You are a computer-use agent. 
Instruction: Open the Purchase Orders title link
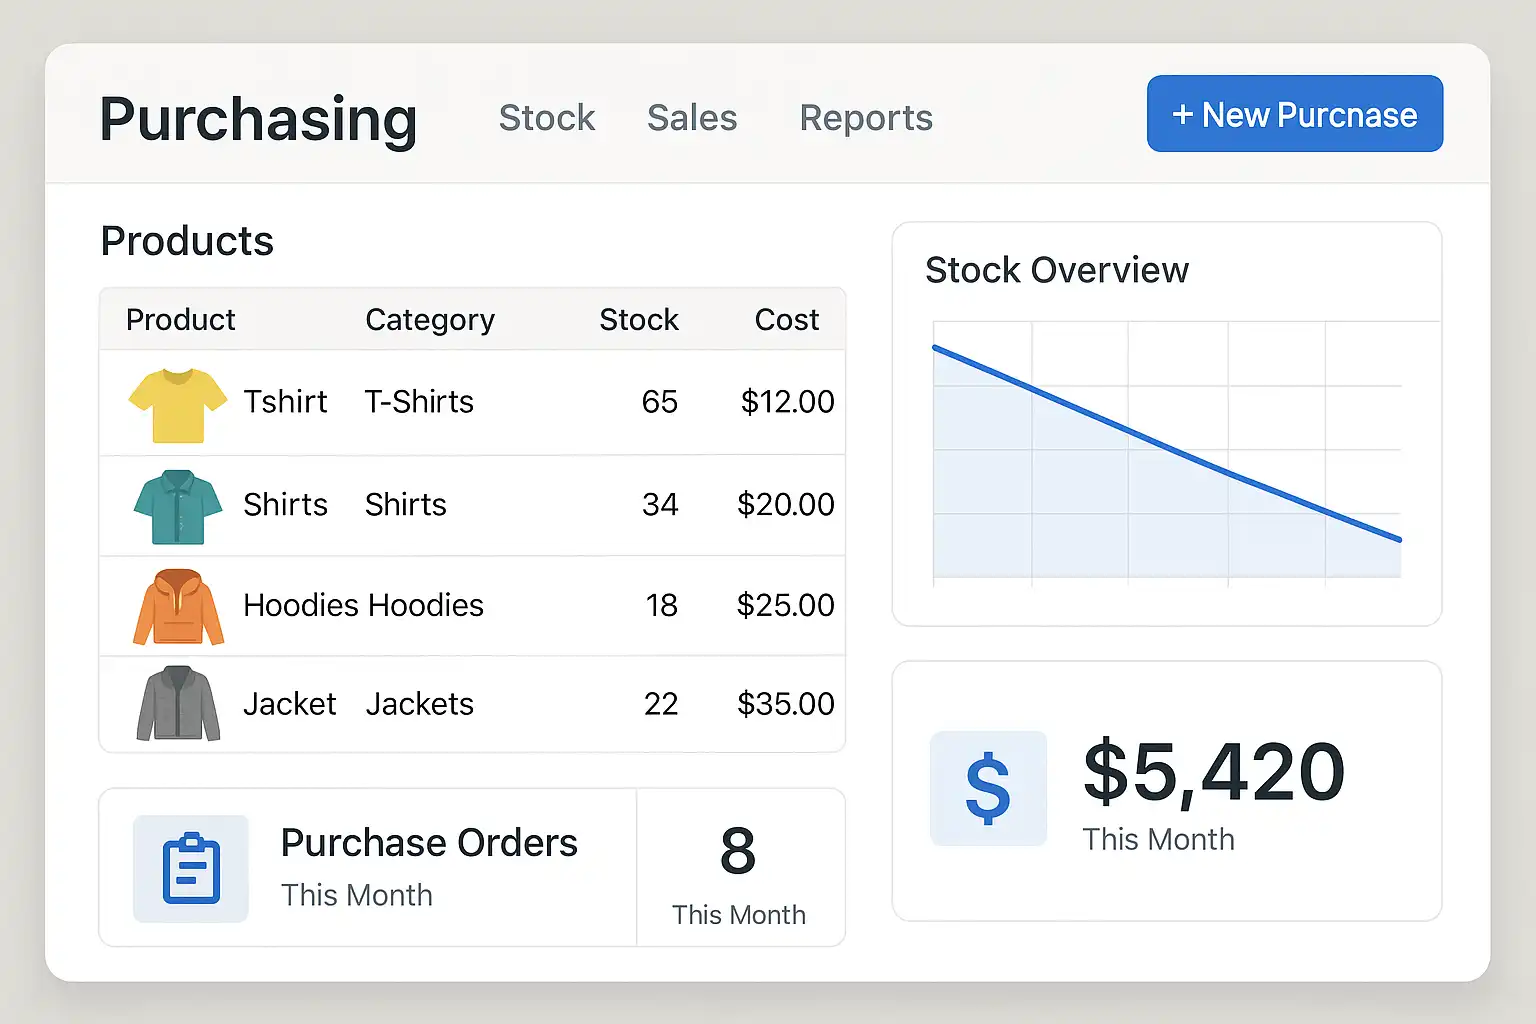(429, 843)
